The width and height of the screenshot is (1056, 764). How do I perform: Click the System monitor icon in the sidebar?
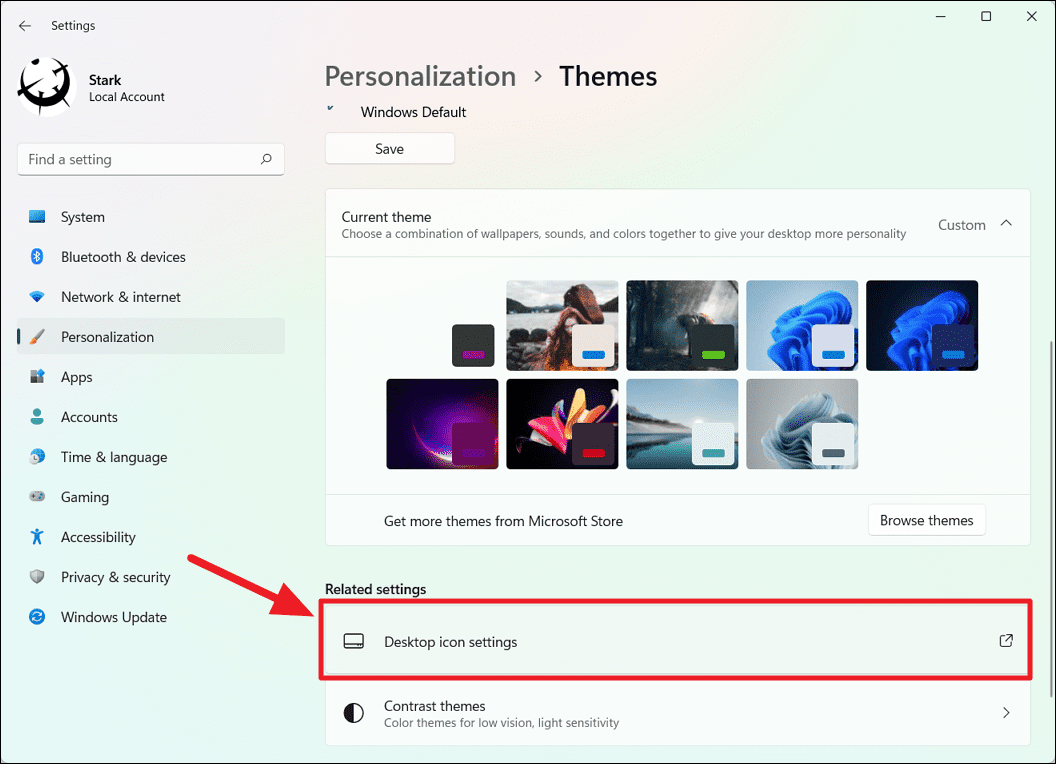[37, 217]
